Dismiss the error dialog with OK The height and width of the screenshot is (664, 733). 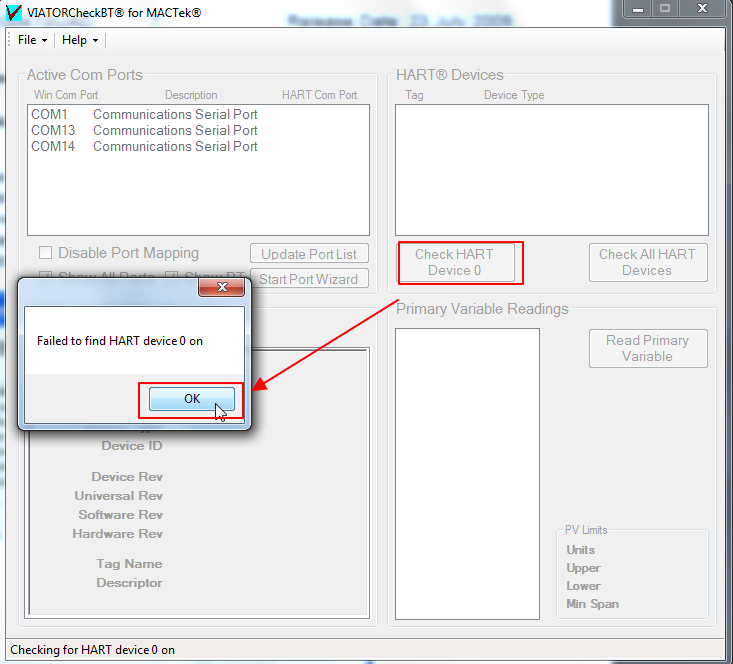coord(192,399)
